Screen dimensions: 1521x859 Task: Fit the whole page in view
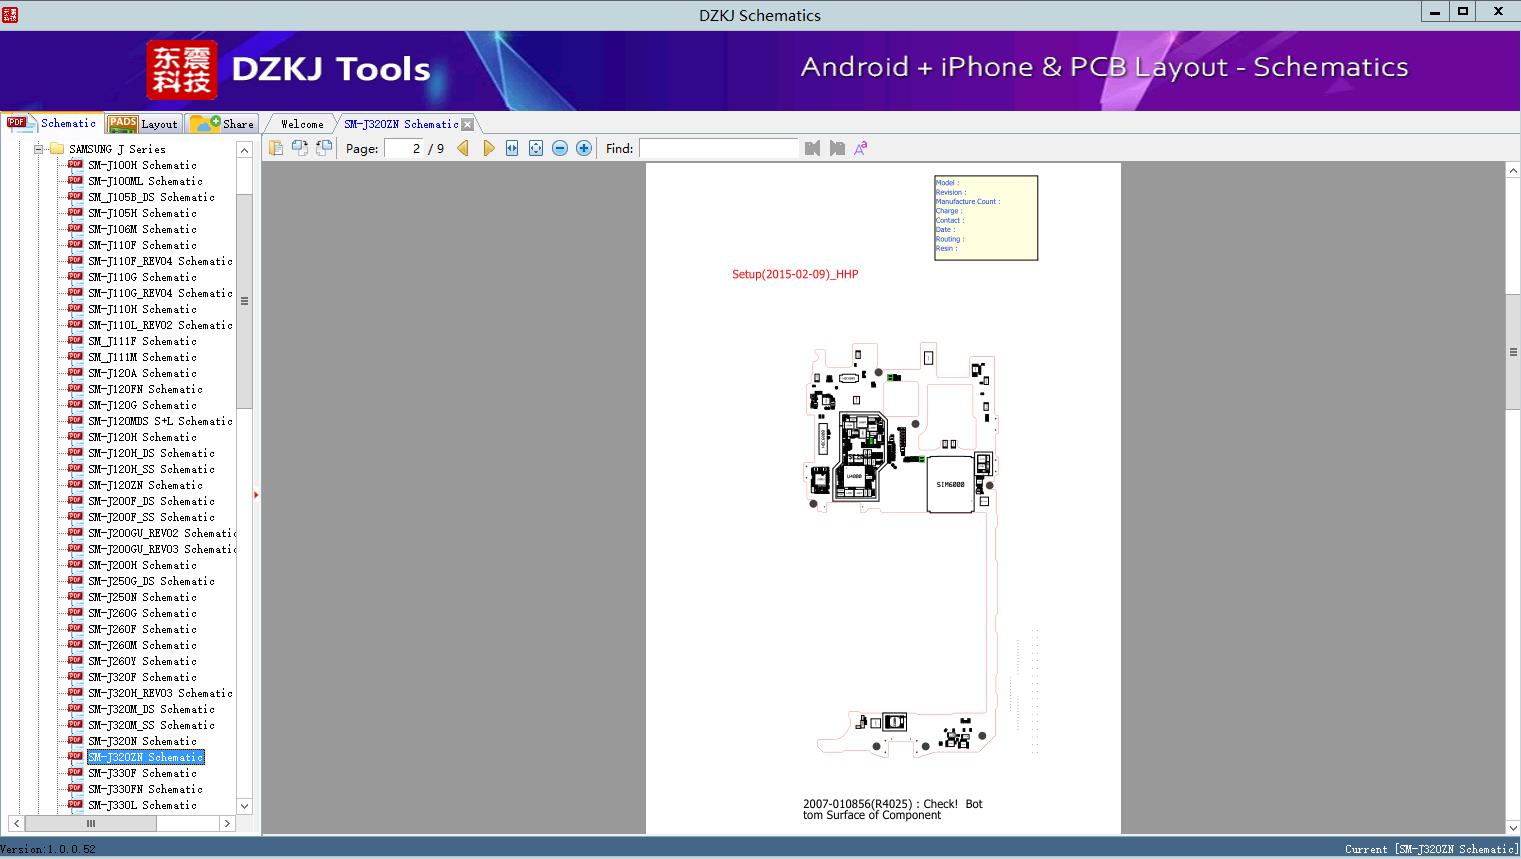pyautogui.click(x=536, y=148)
